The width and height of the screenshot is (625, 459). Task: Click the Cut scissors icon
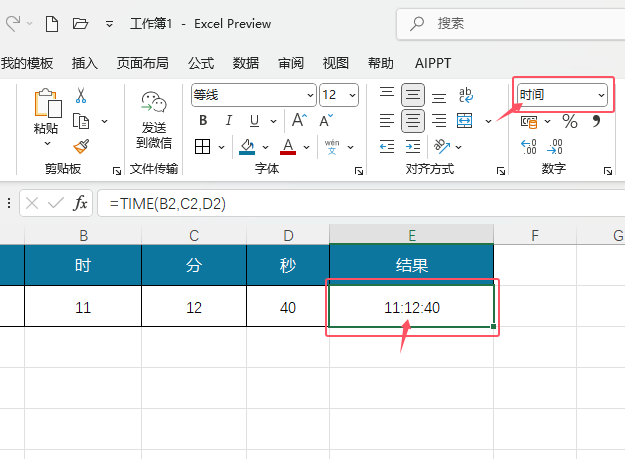(81, 96)
